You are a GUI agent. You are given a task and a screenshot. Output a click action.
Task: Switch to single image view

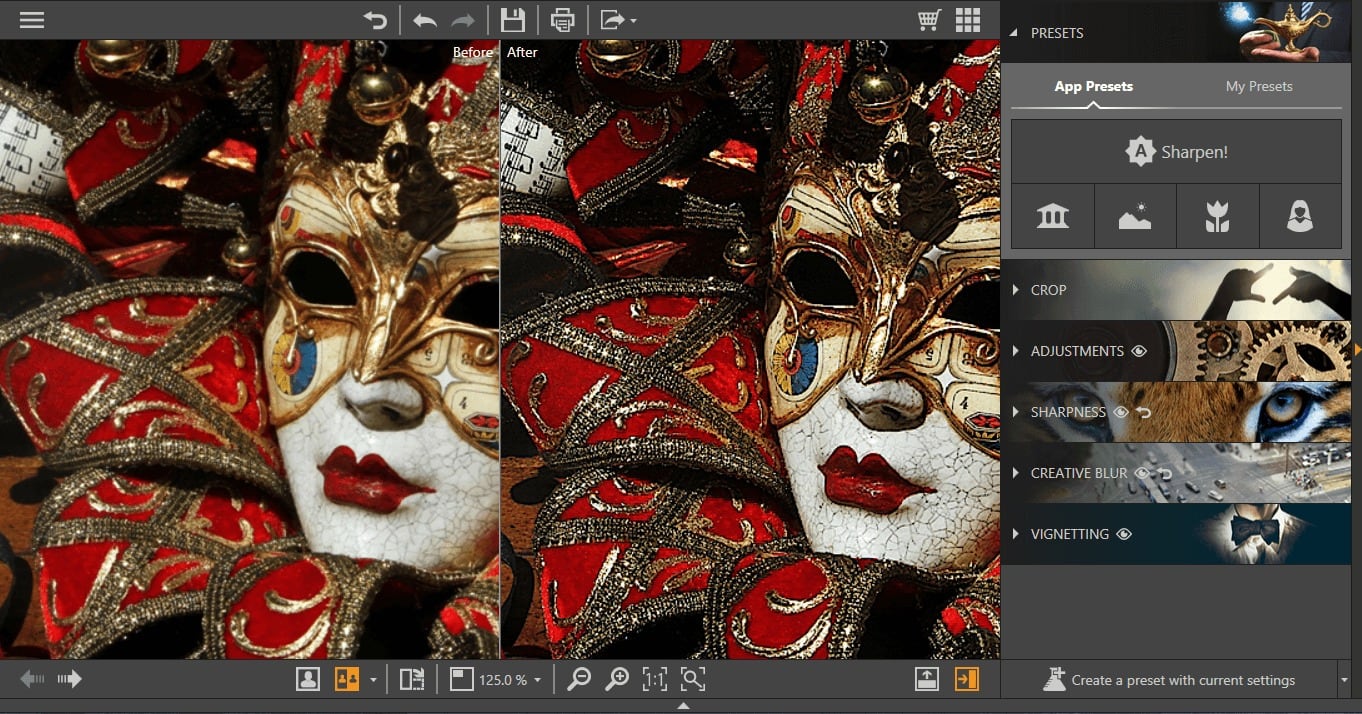pos(308,679)
